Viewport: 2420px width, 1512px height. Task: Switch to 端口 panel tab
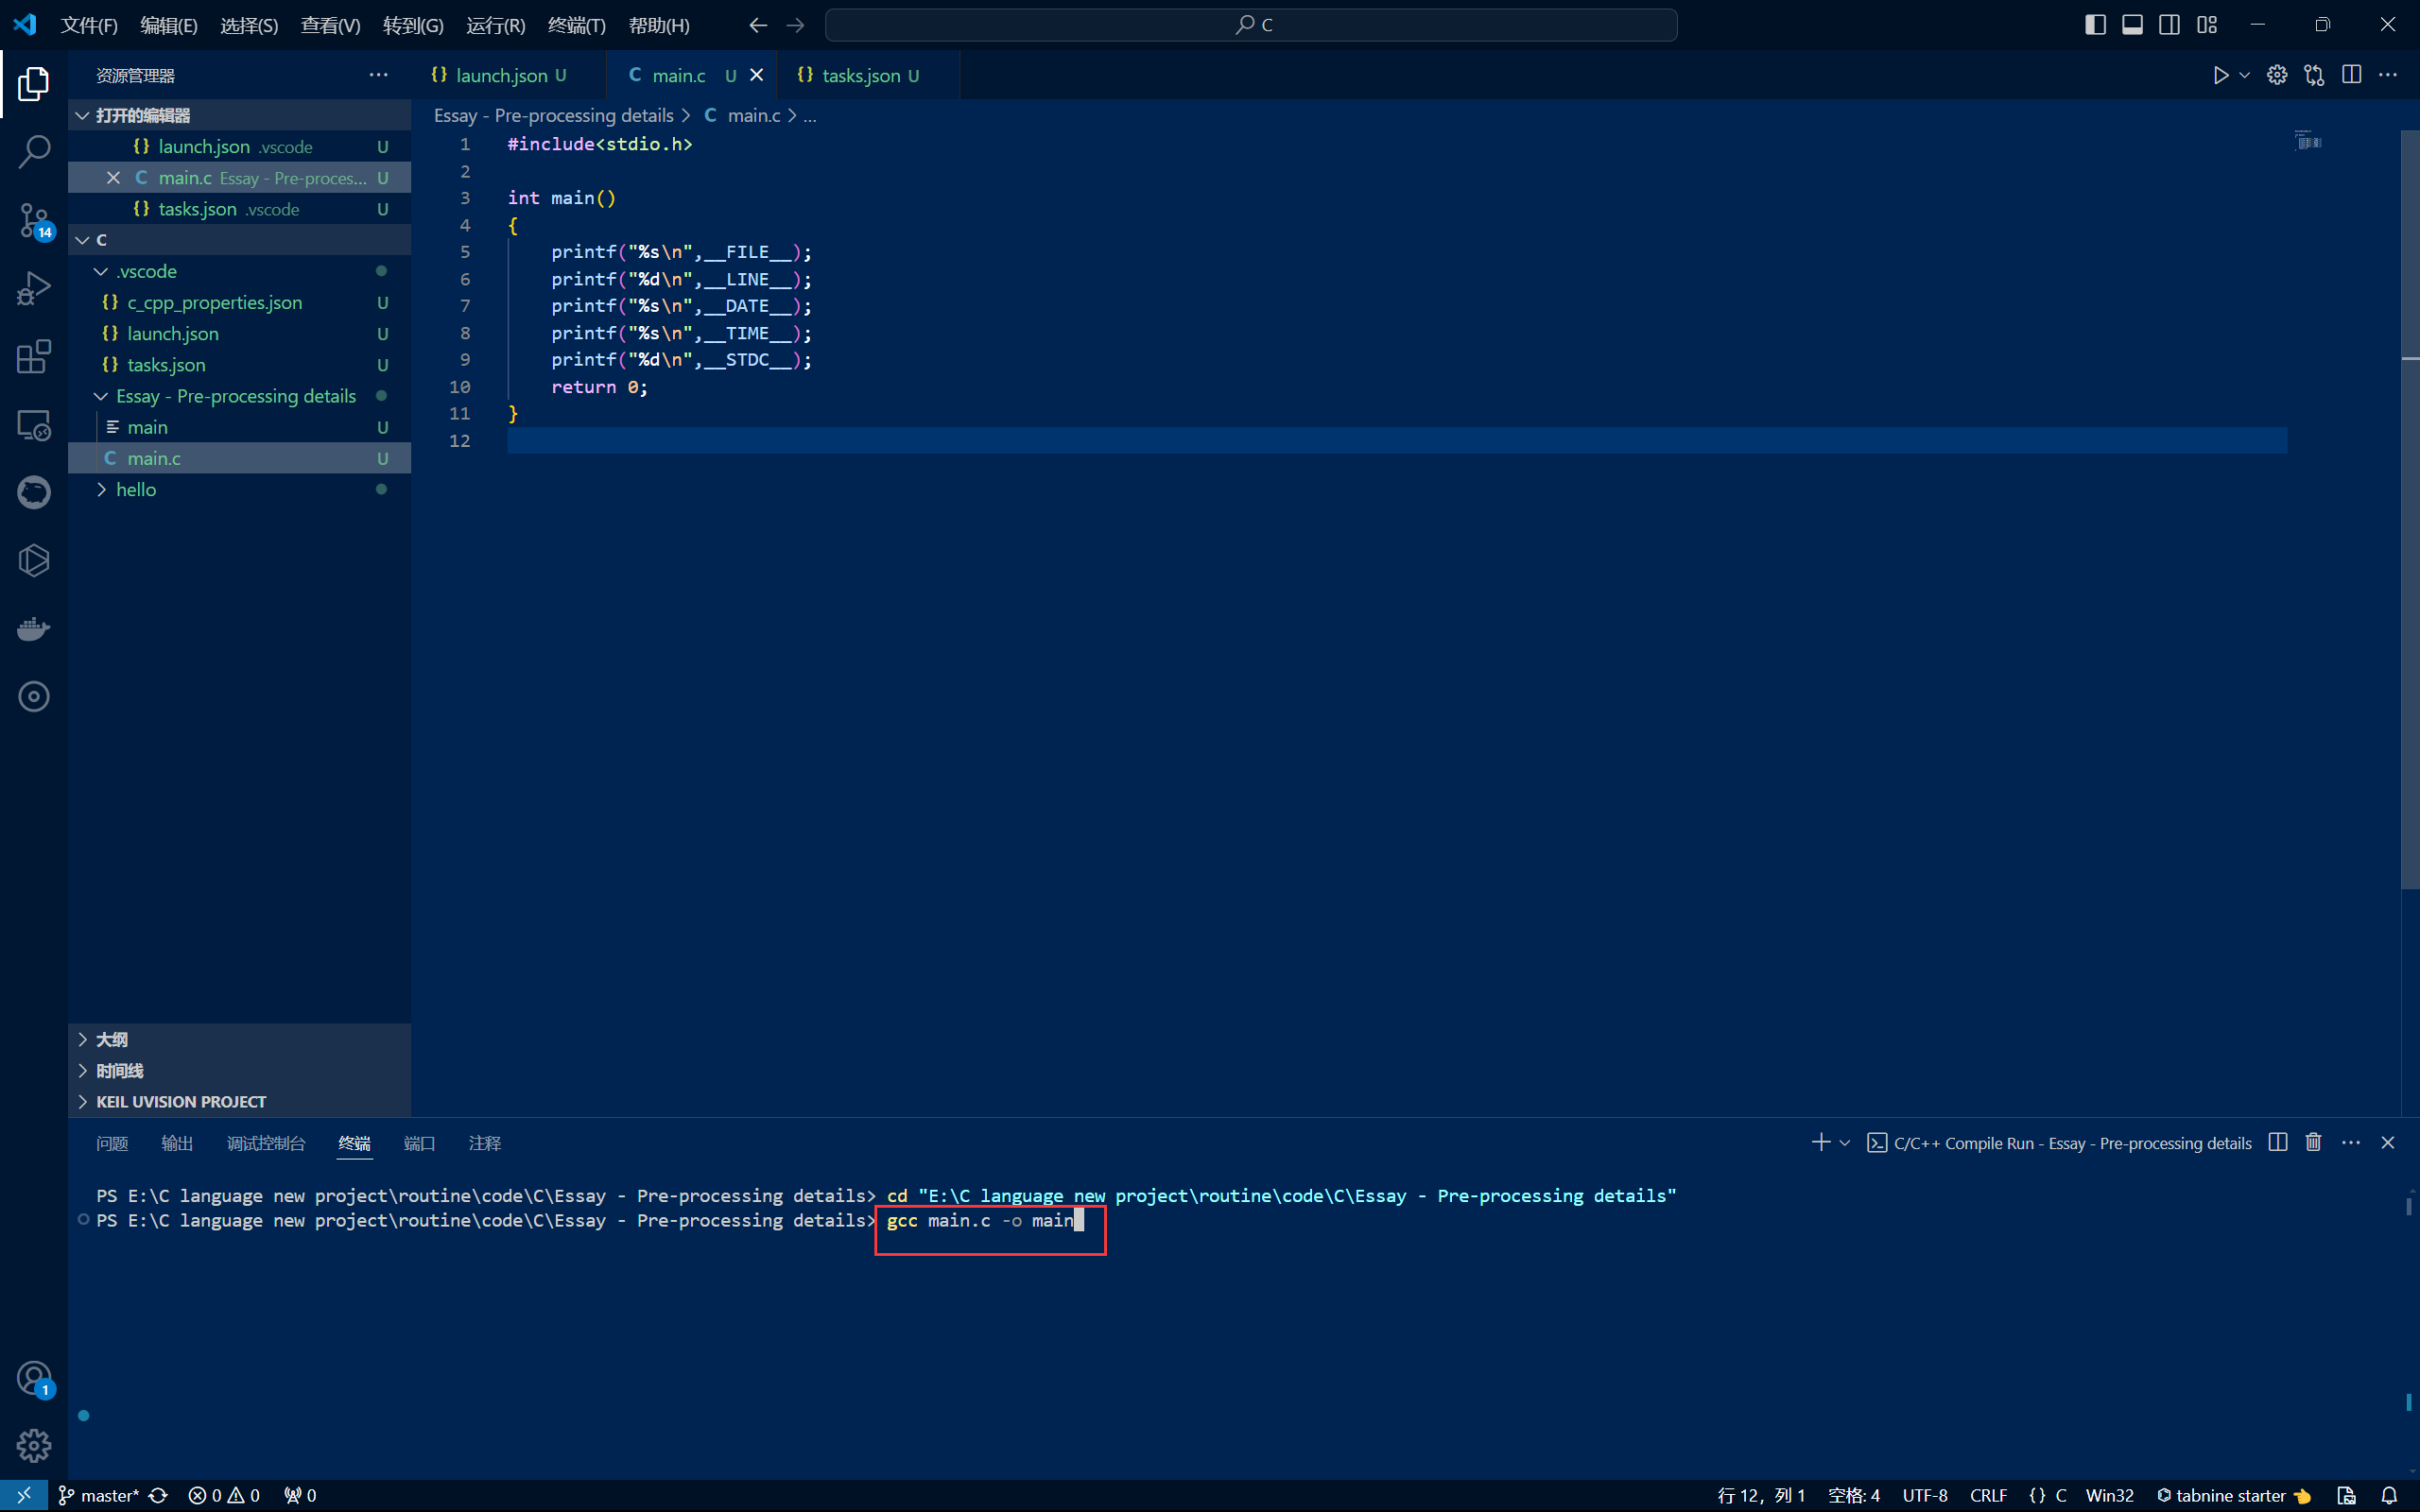(419, 1143)
